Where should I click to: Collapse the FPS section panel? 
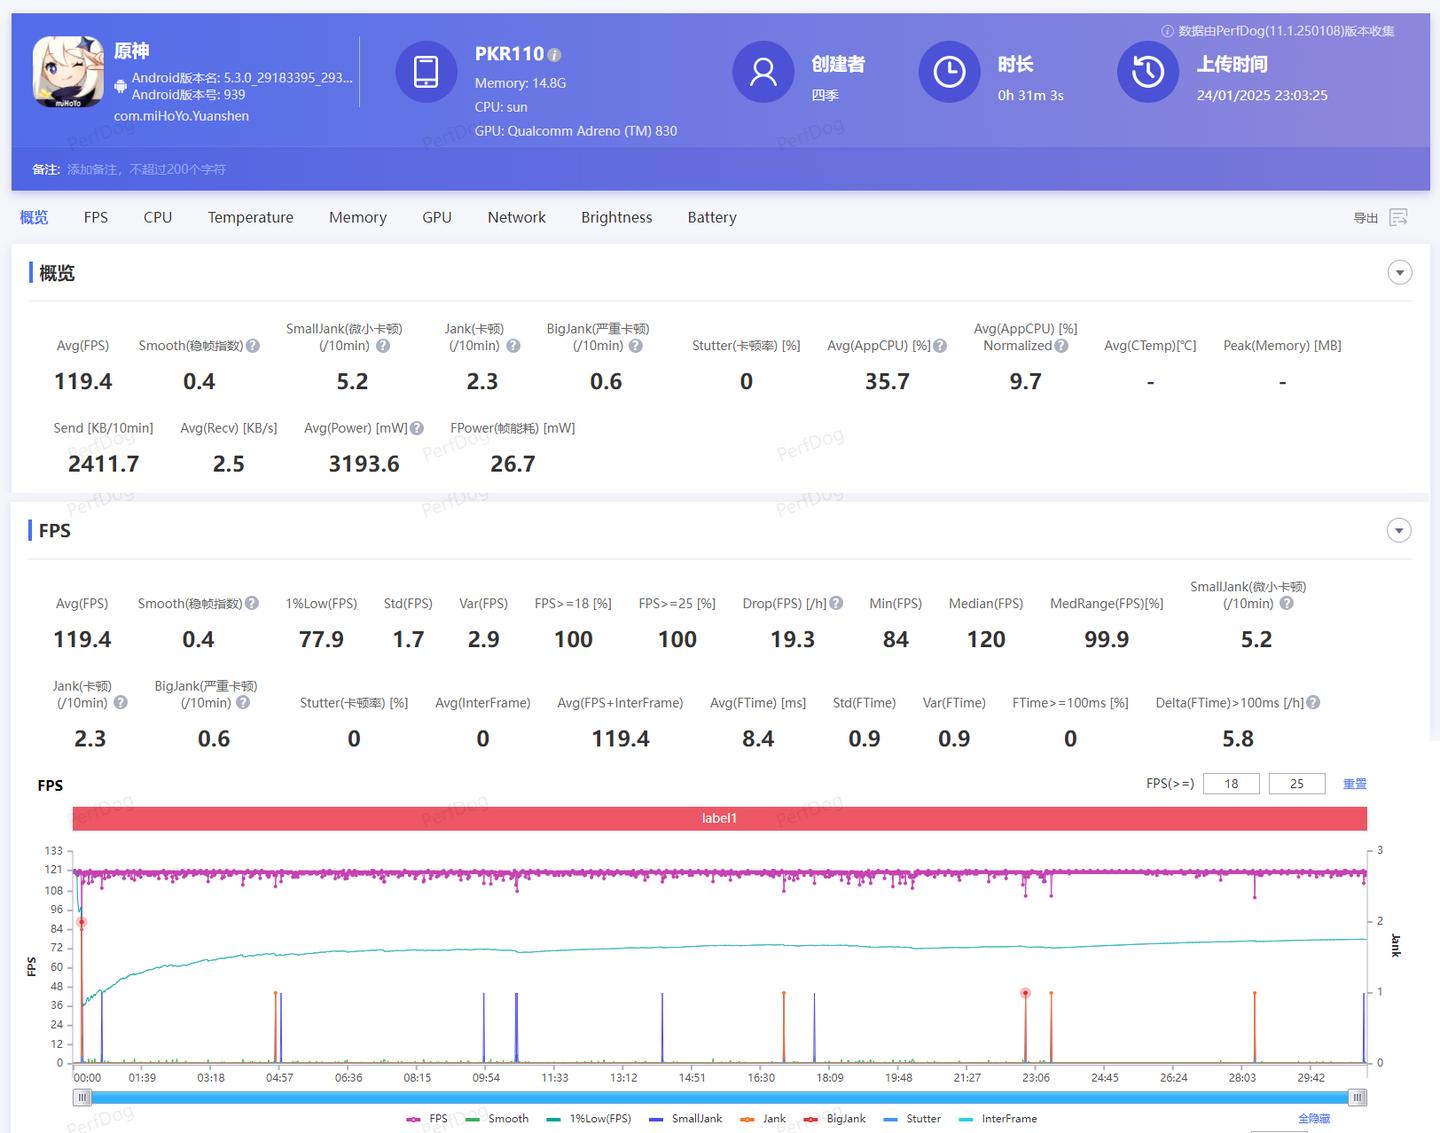point(1400,531)
